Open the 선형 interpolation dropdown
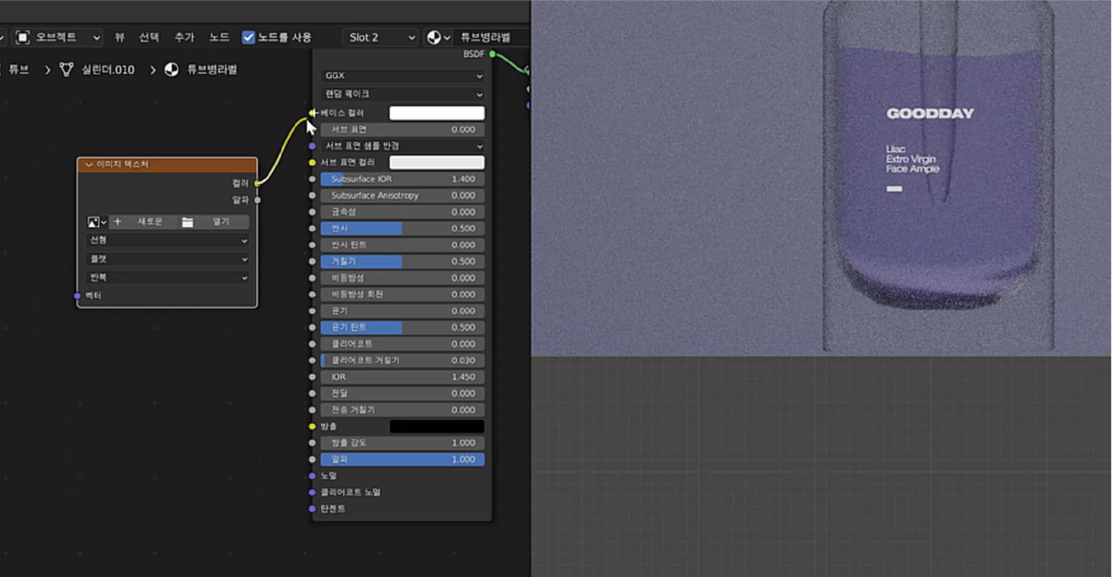This screenshot has height=577, width=1112. pyautogui.click(x=167, y=240)
